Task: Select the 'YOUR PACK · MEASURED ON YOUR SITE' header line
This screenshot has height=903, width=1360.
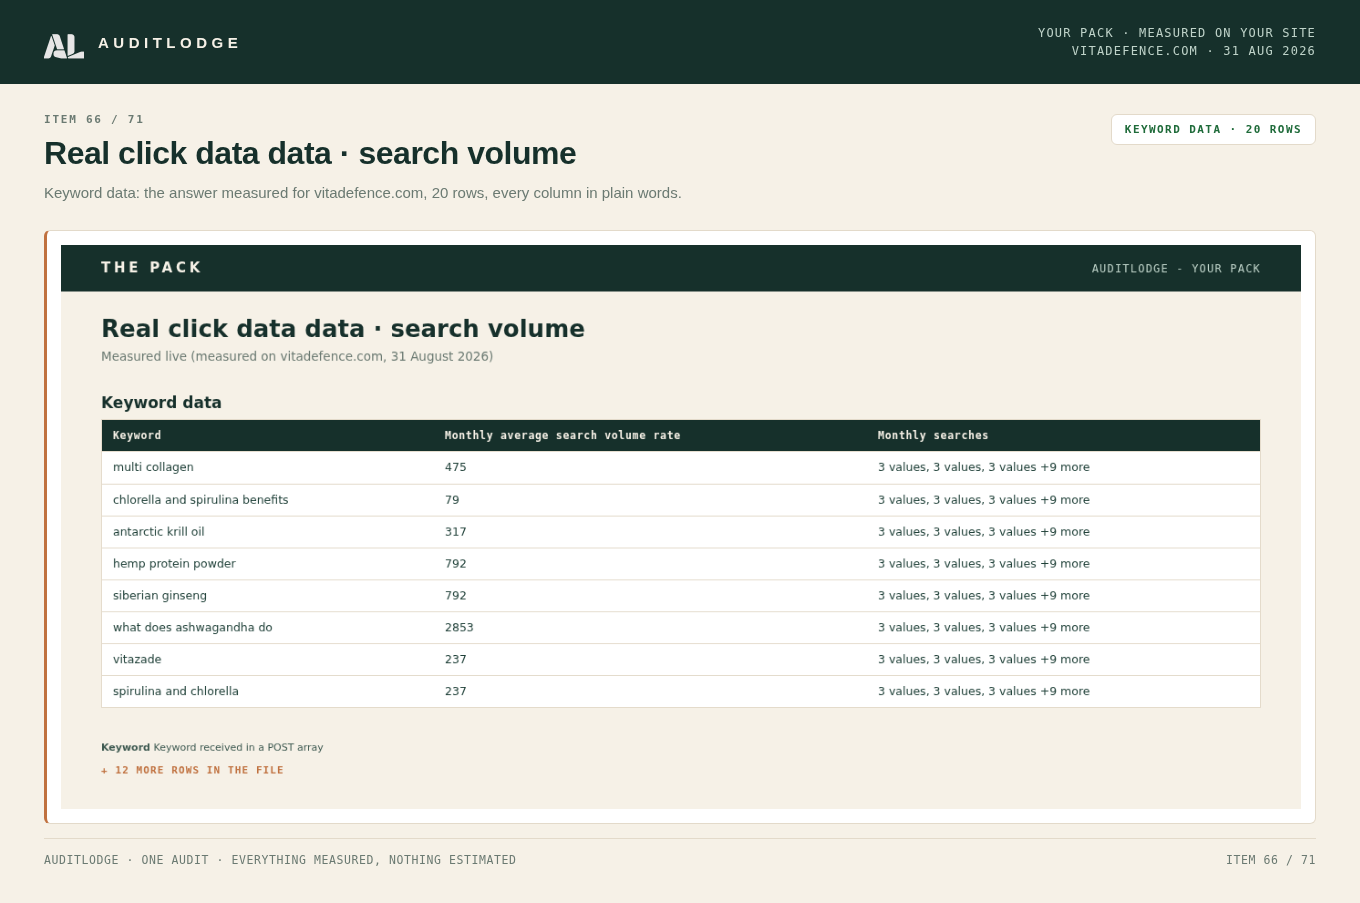Action: (x=1176, y=33)
